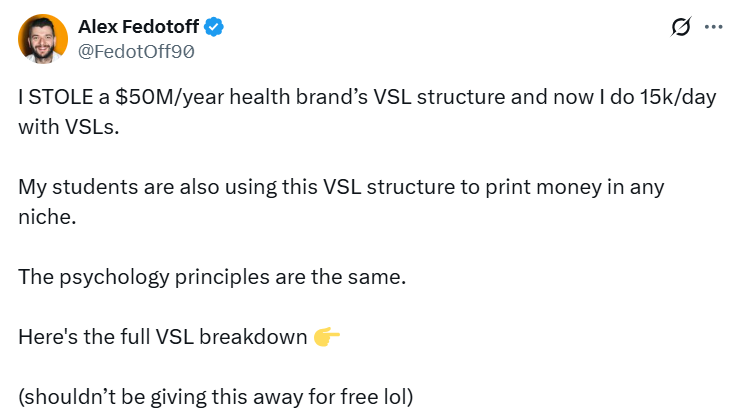Click the Grok icon on the tweet

click(x=681, y=28)
